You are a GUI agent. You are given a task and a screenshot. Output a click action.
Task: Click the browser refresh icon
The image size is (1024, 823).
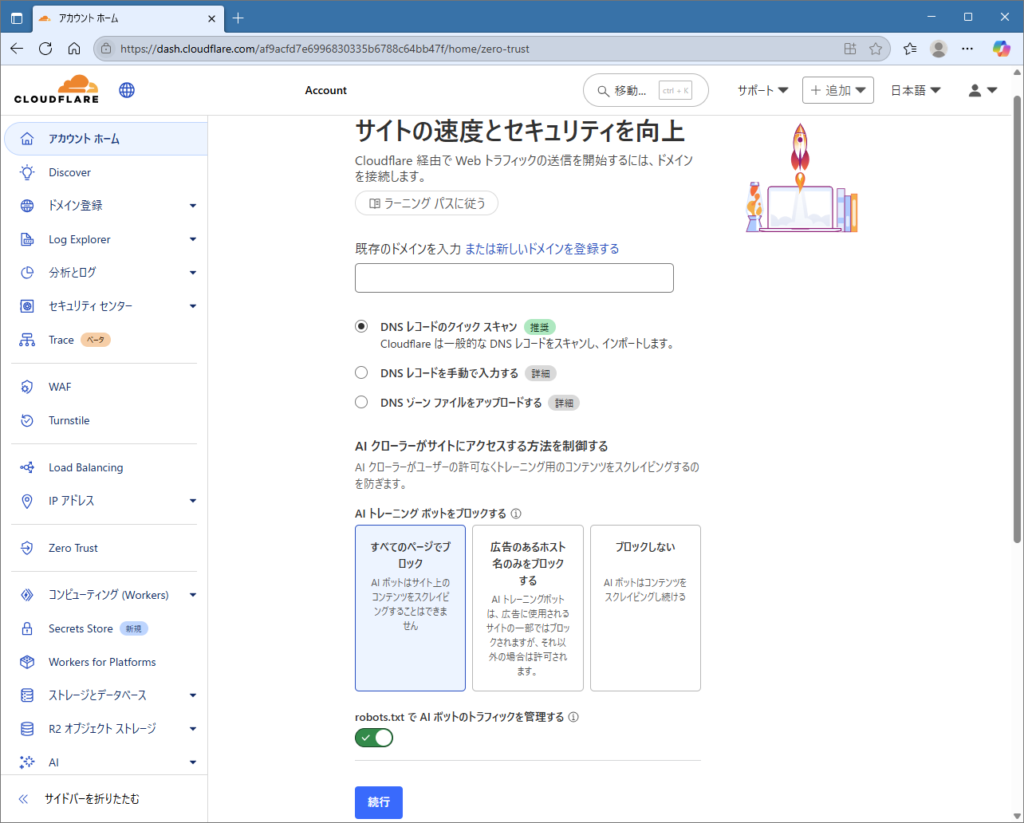click(x=45, y=48)
